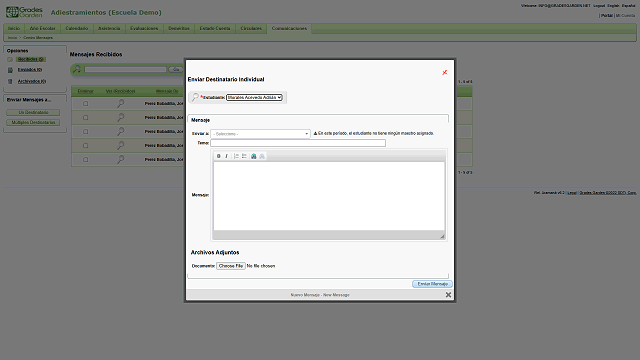Screen dimensions: 640x360
Task: Tick the Eliminar checkbox in the first message row
Action: tap(85, 104)
